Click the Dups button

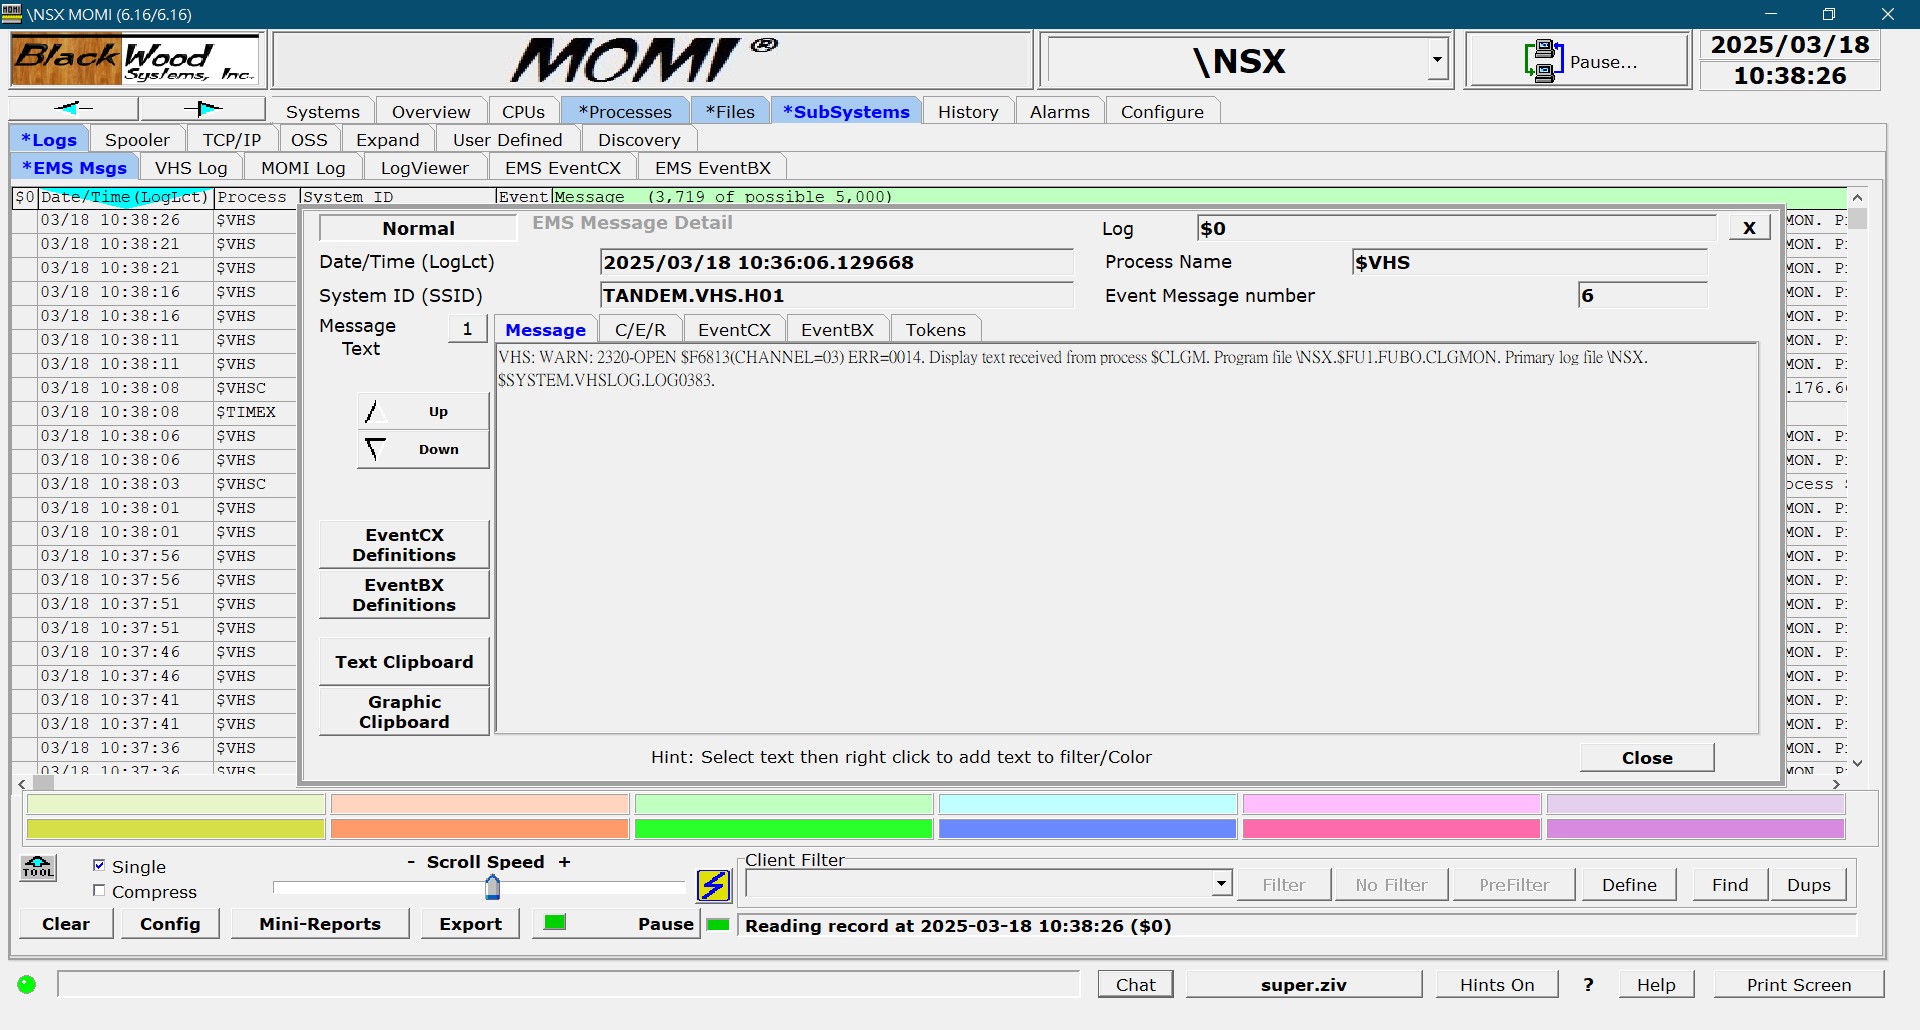[1808, 884]
